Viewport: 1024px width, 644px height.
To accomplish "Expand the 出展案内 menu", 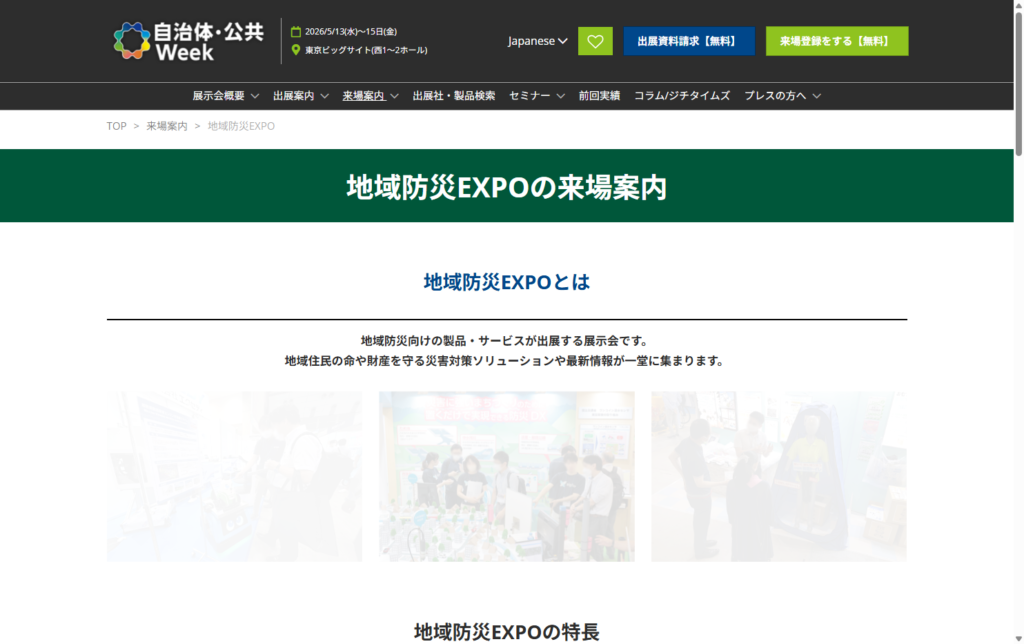I will tap(300, 96).
